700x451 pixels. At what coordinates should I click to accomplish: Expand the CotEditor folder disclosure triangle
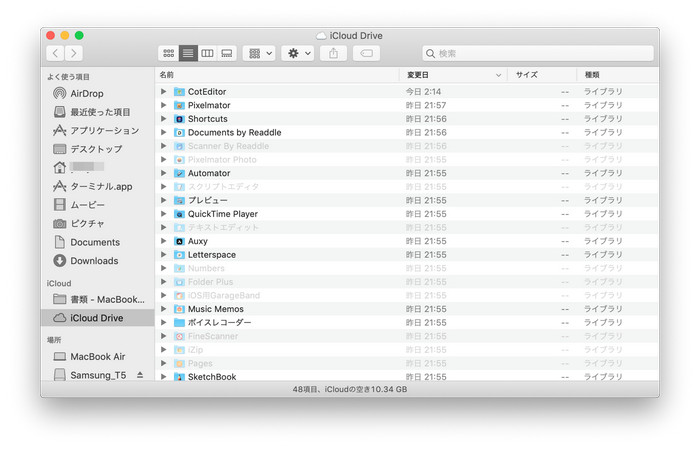164,92
